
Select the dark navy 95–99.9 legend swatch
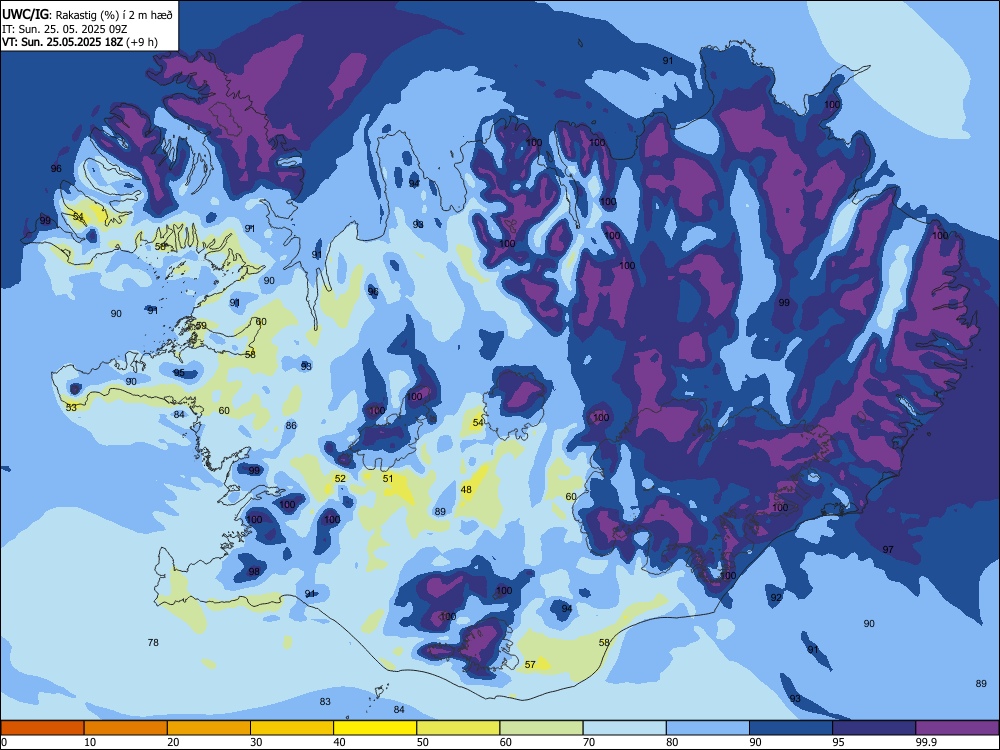click(874, 728)
